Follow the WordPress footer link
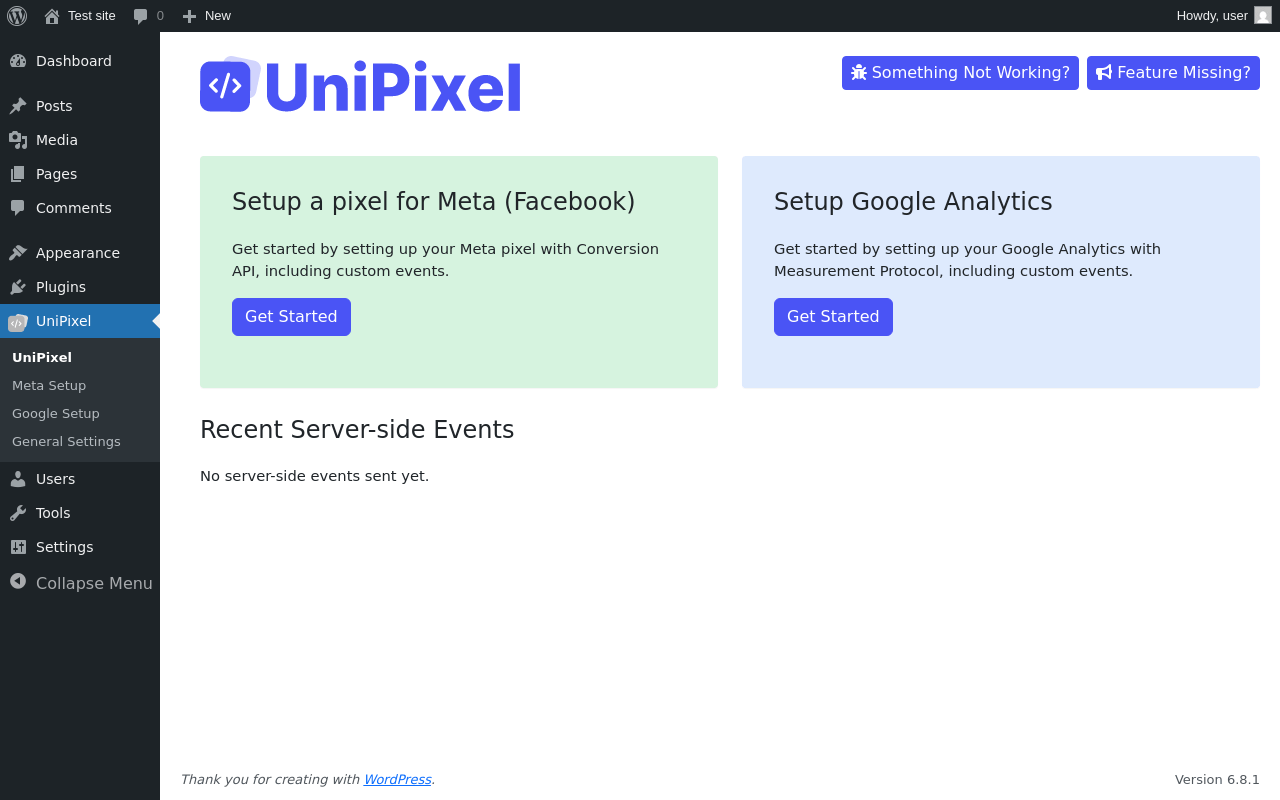Screen dimensions: 1280x800 [397, 779]
